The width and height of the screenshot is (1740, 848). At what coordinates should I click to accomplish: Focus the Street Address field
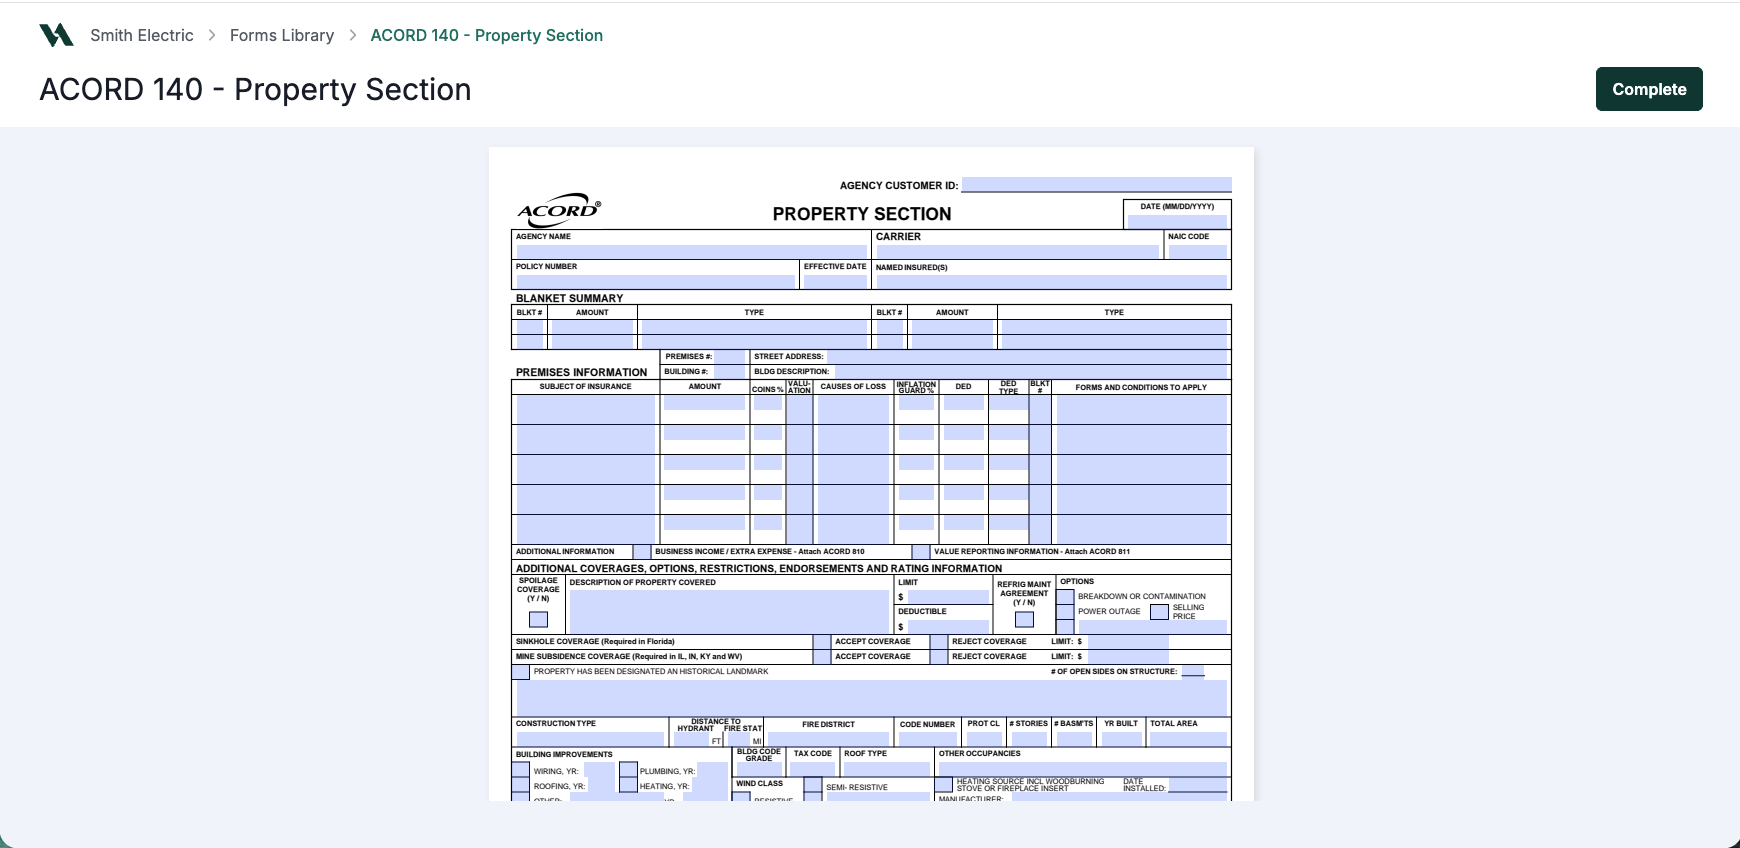click(1027, 357)
